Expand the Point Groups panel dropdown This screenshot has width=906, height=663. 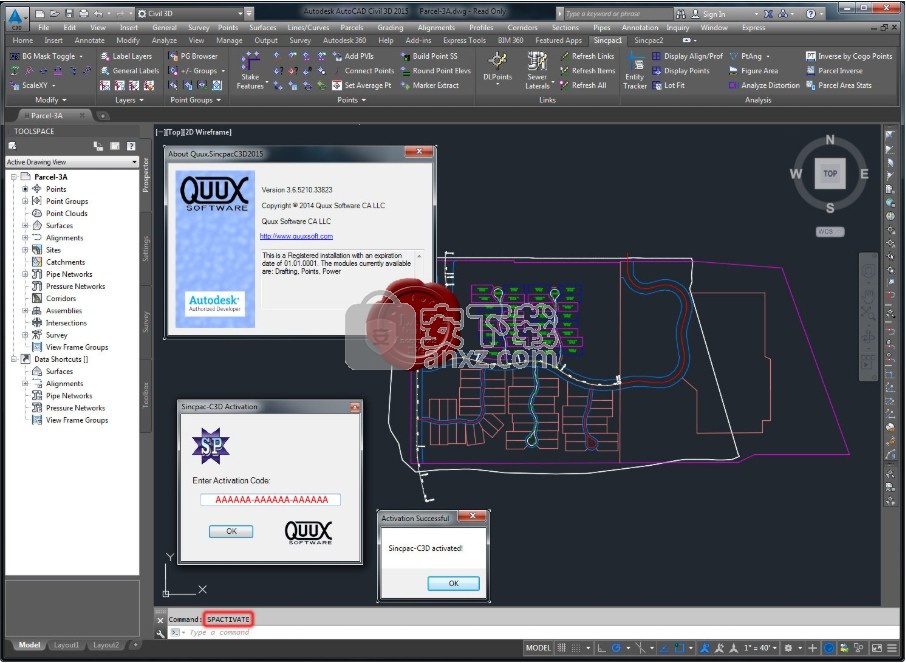click(195, 100)
